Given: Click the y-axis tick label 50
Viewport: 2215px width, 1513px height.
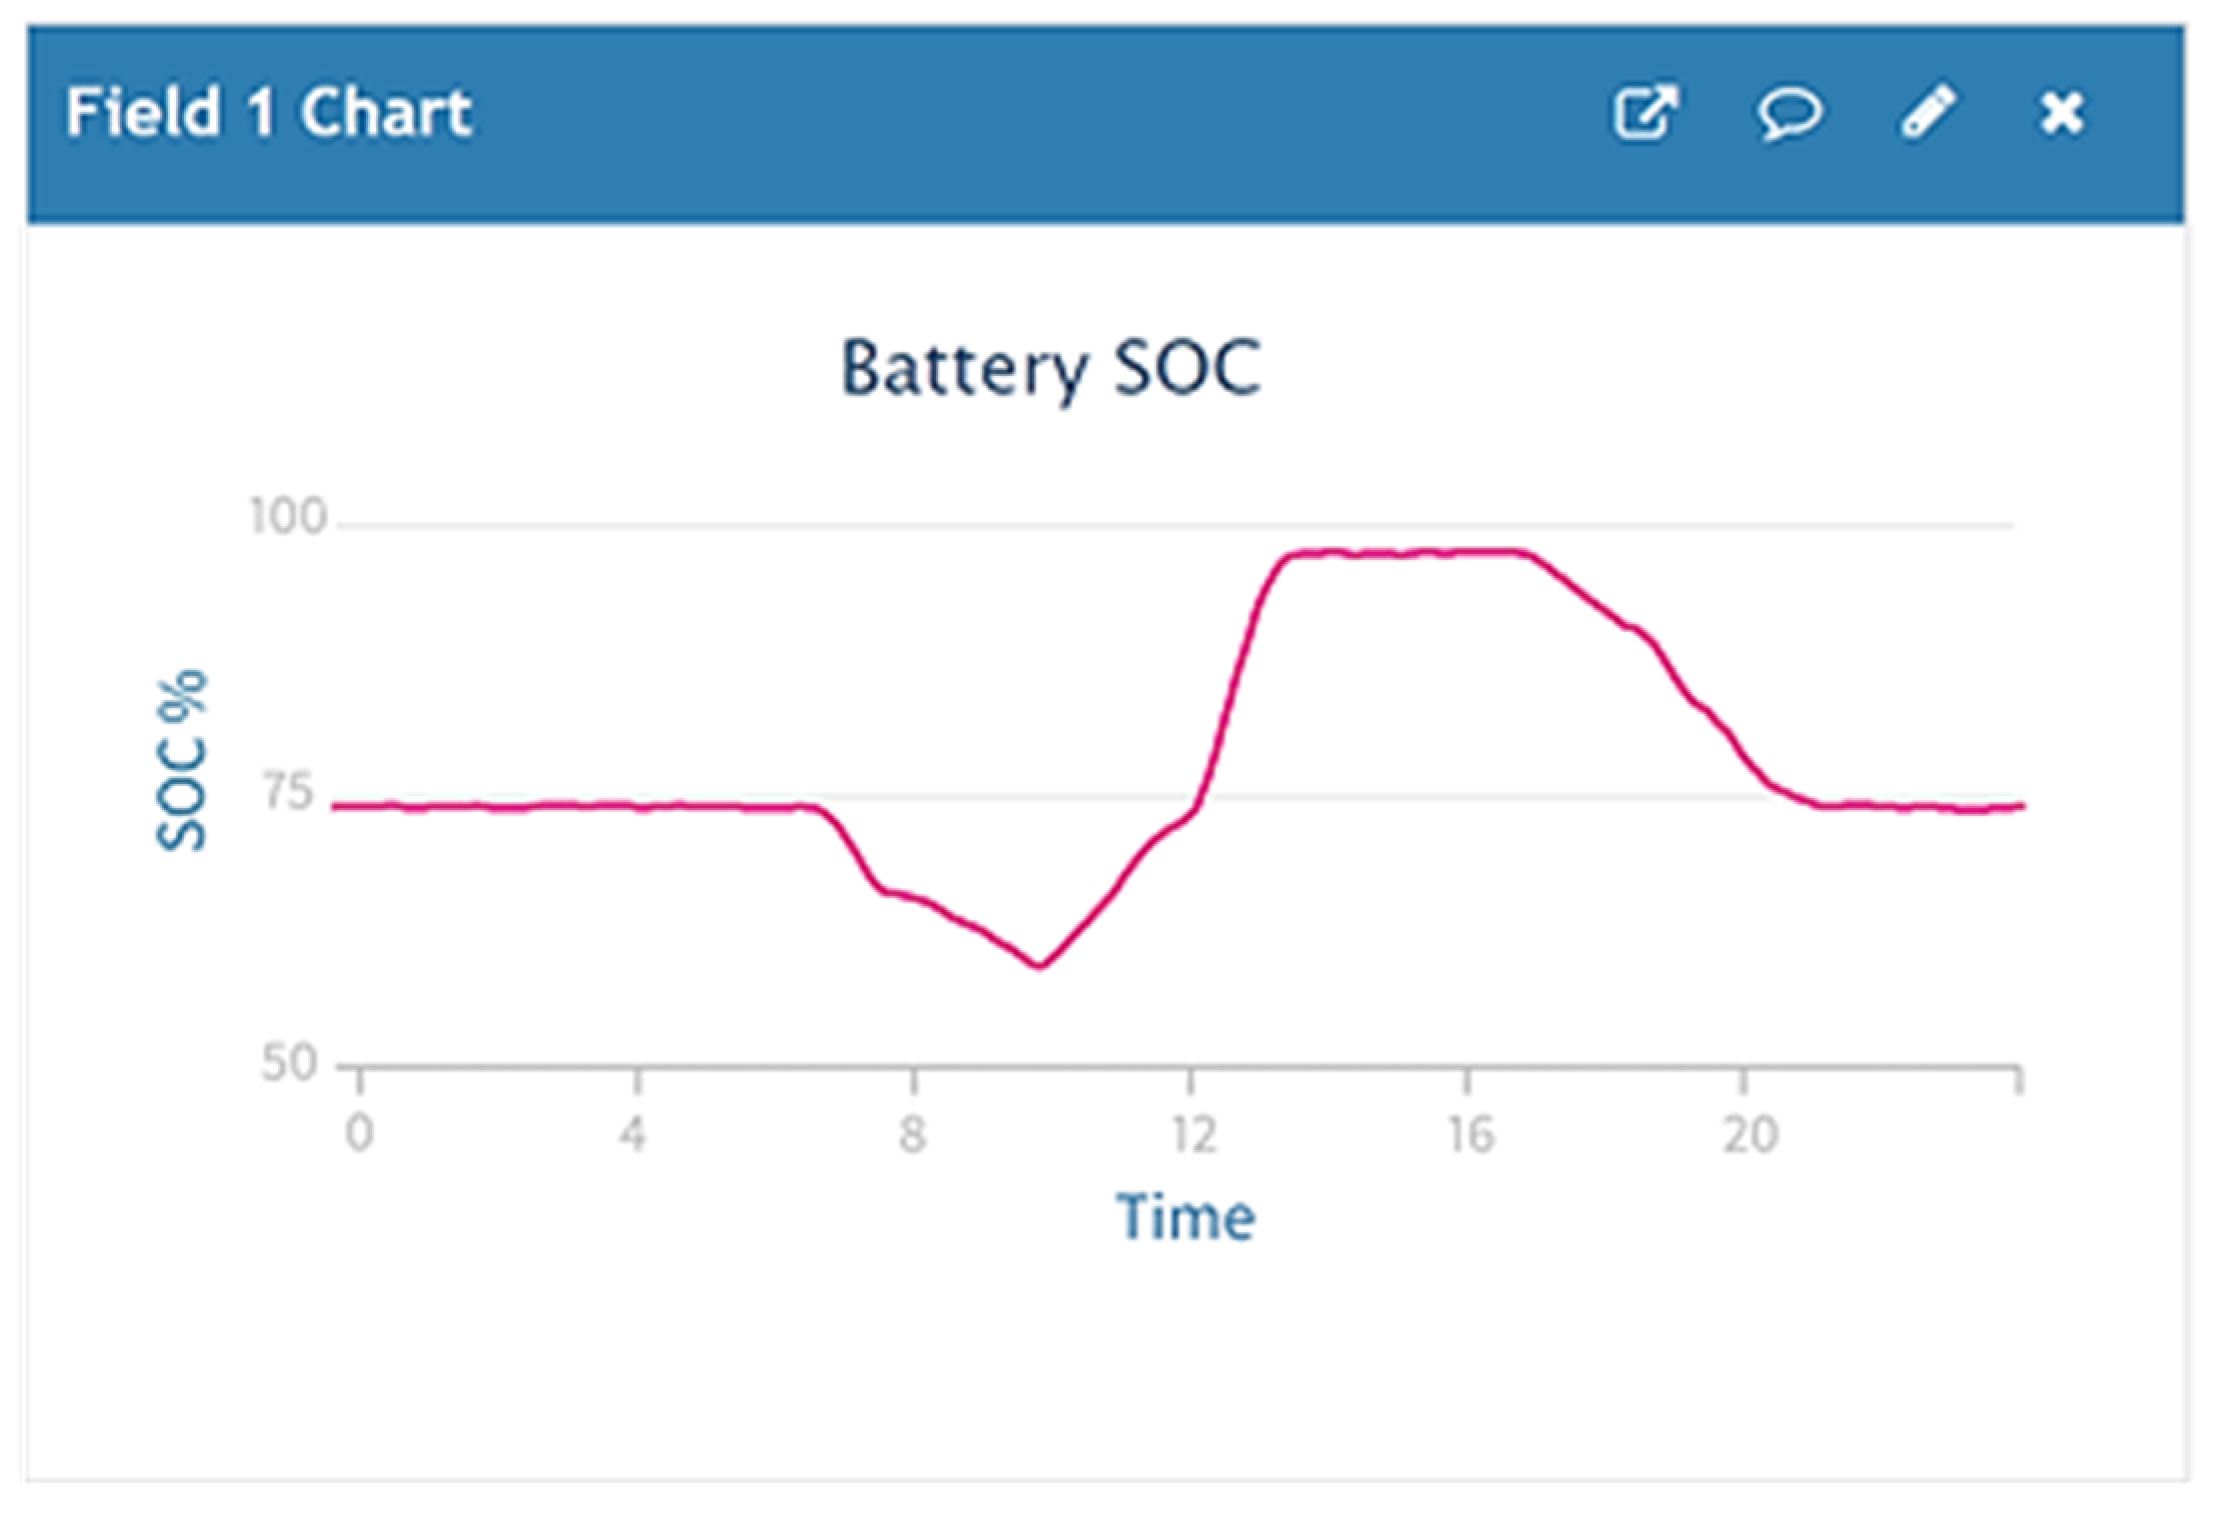Looking at the screenshot, I should (288, 1062).
